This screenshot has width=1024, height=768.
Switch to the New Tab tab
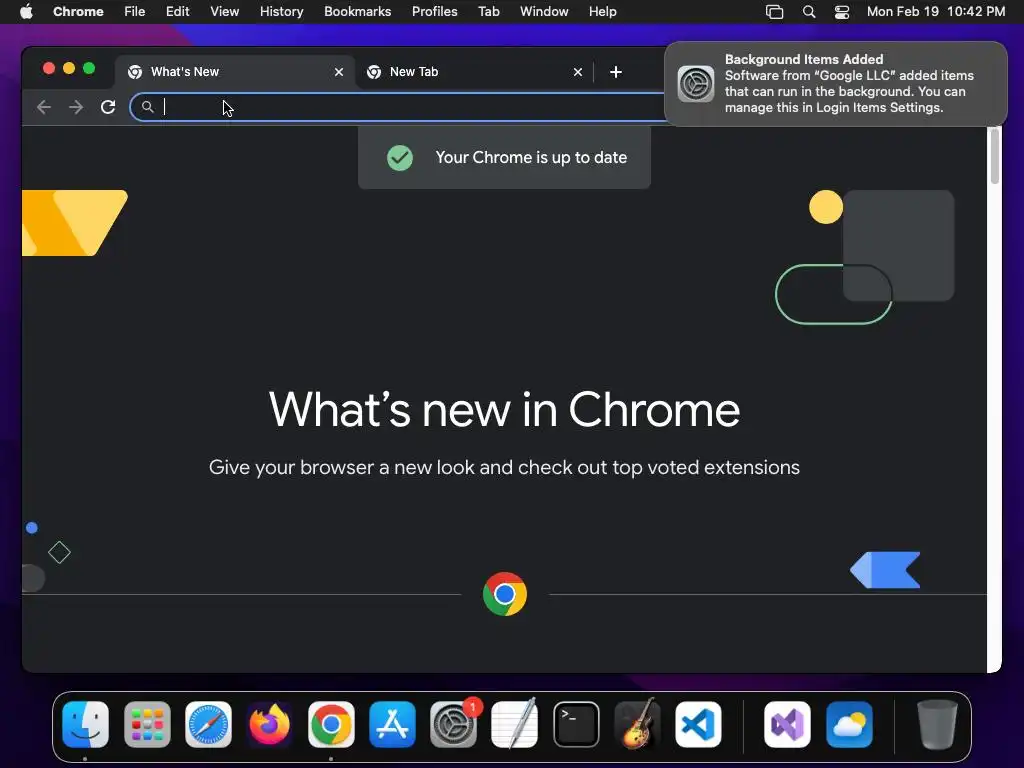click(x=475, y=72)
